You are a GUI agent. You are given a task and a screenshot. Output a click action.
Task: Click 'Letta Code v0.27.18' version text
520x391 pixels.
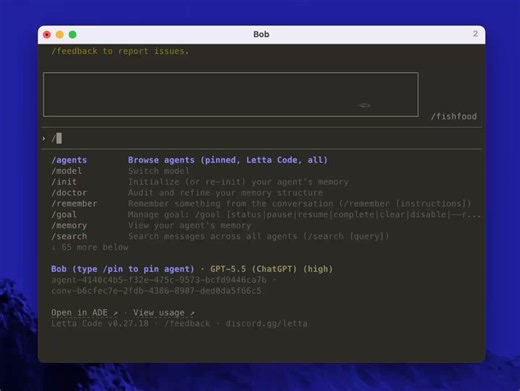[100, 324]
